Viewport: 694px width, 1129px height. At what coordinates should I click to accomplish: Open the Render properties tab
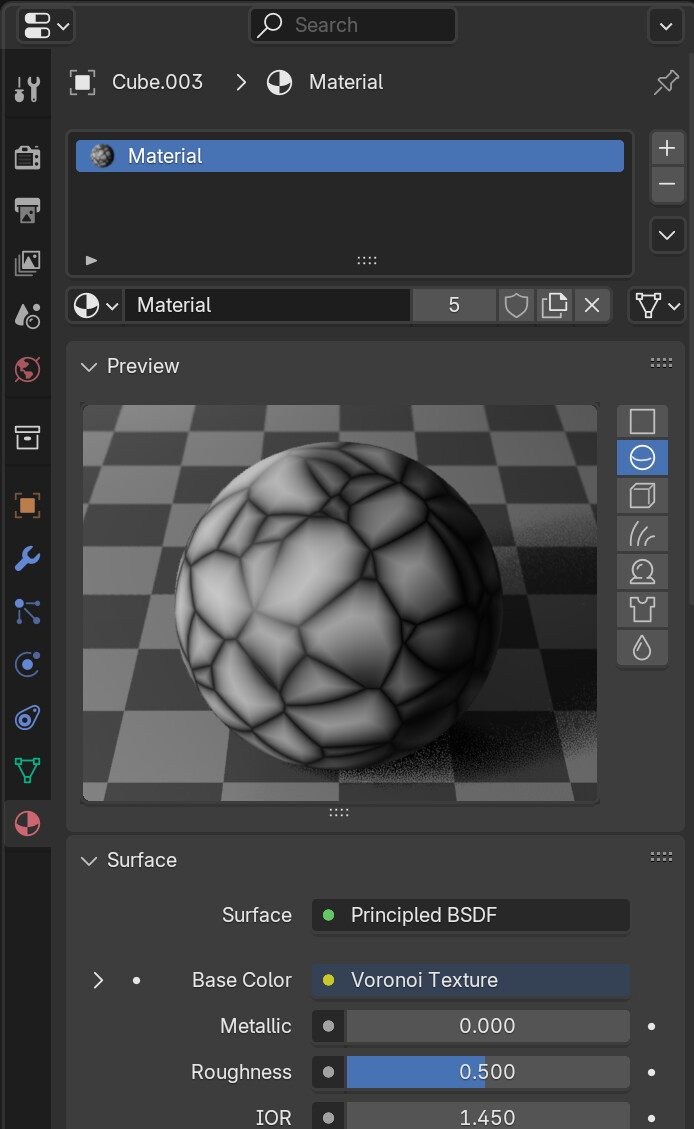[27, 157]
